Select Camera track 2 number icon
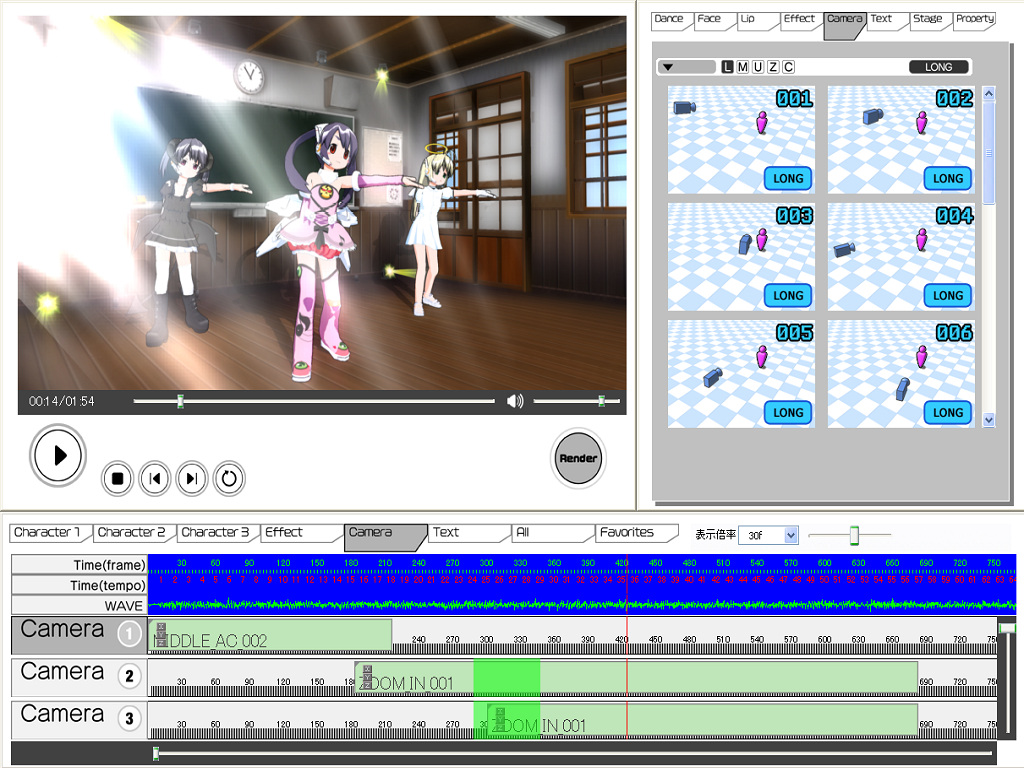The width and height of the screenshot is (1024, 768). pyautogui.click(x=129, y=677)
